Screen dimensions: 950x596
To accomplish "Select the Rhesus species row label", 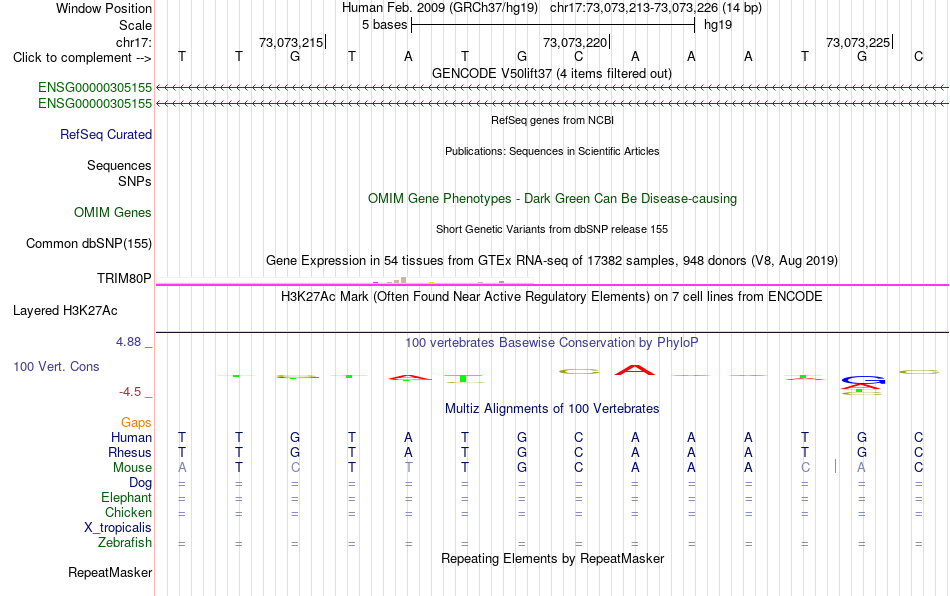I will 130,452.
